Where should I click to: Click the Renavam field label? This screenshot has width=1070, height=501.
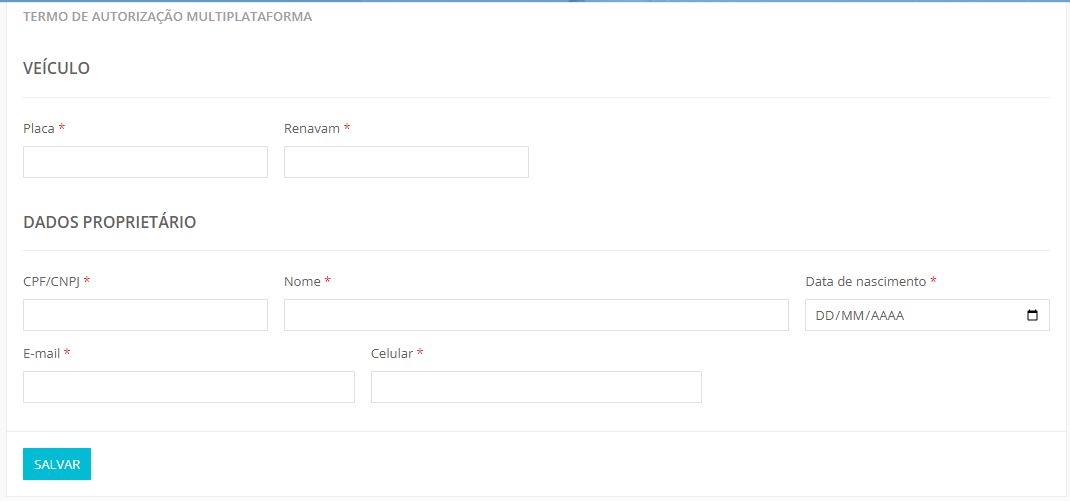(312, 128)
